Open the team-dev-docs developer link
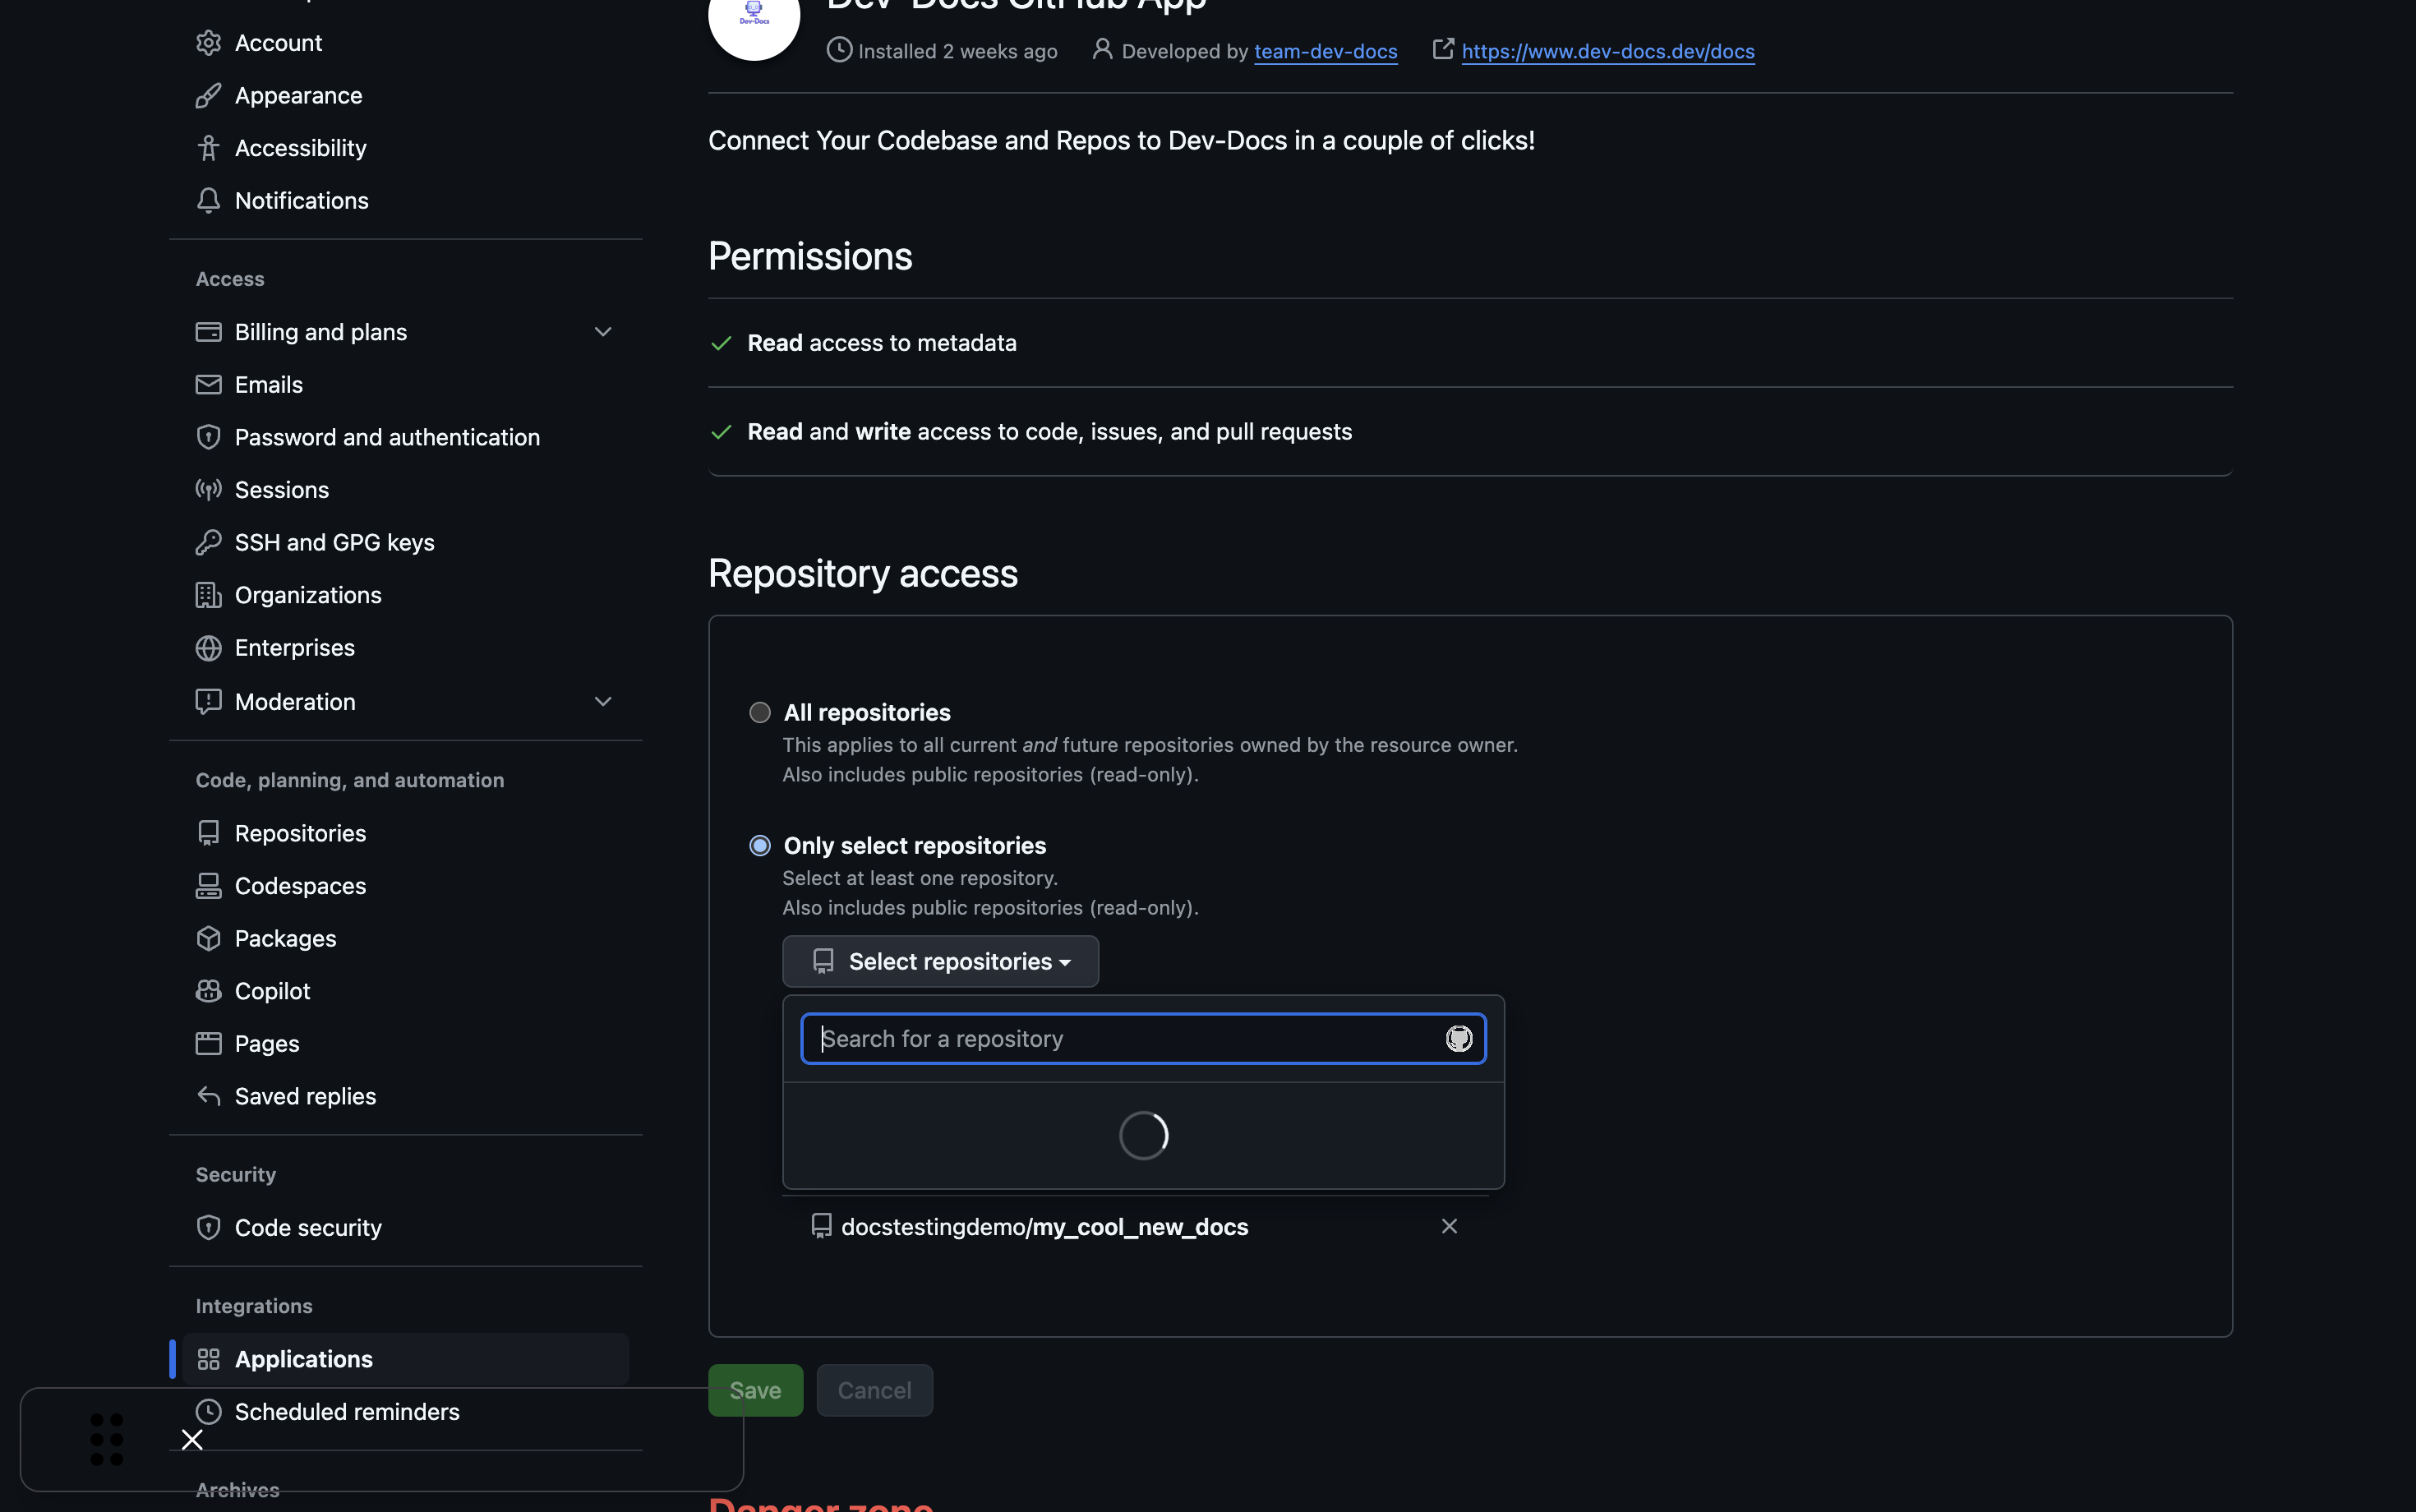2416x1512 pixels. point(1325,51)
